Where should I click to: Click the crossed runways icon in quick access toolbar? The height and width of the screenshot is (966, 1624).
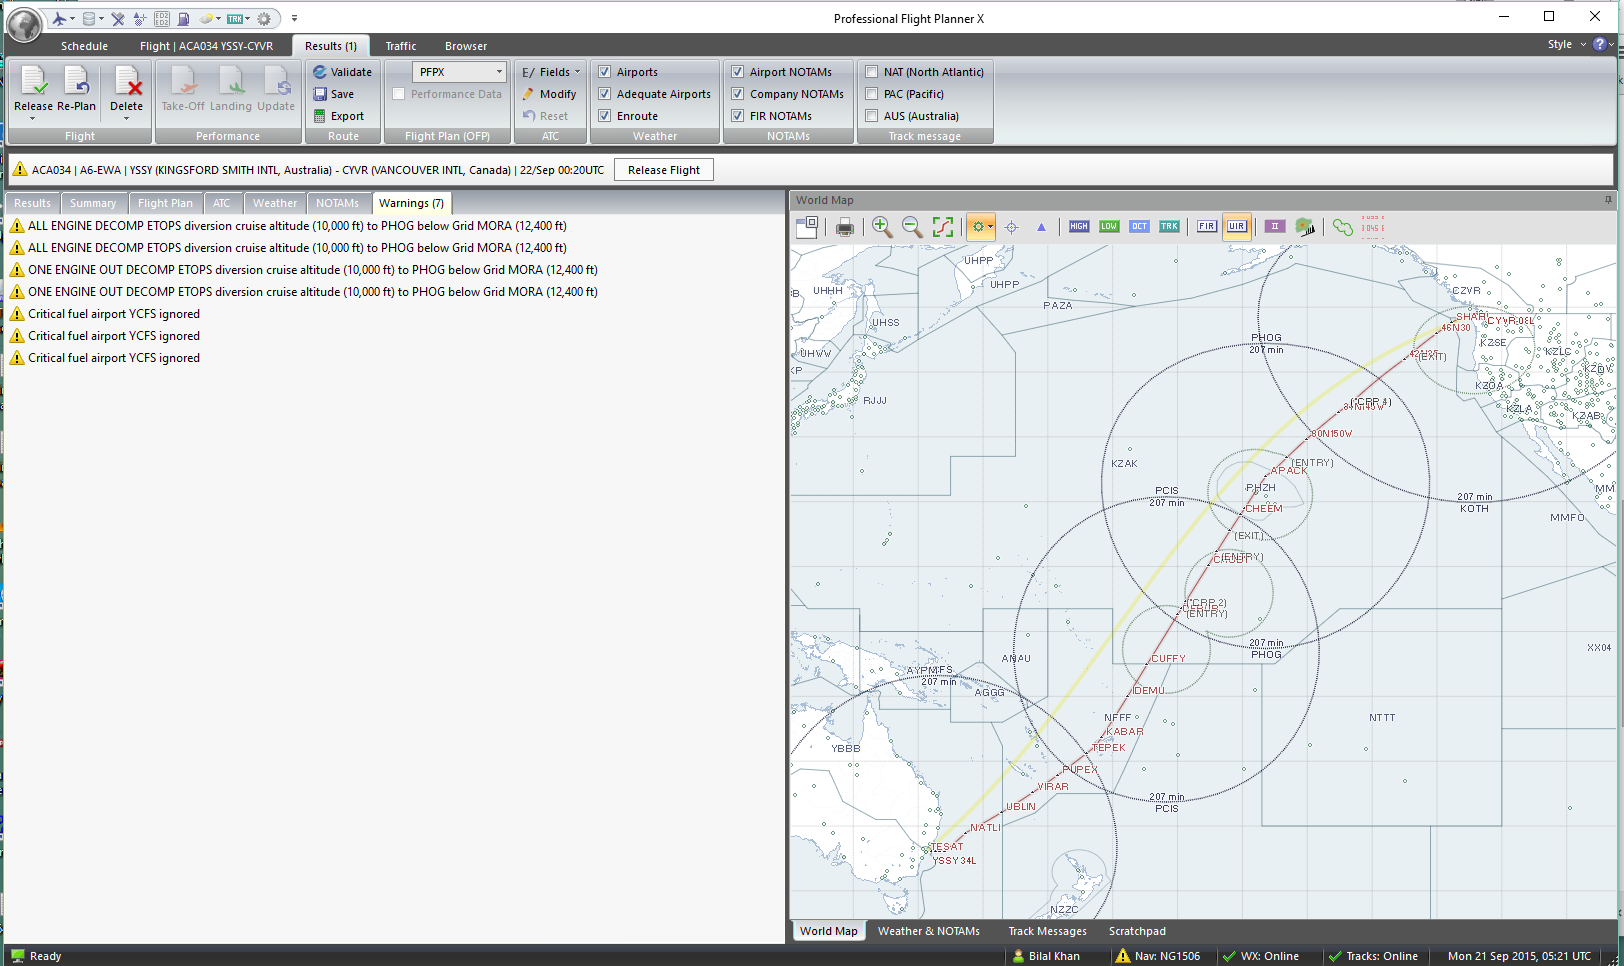tap(118, 18)
